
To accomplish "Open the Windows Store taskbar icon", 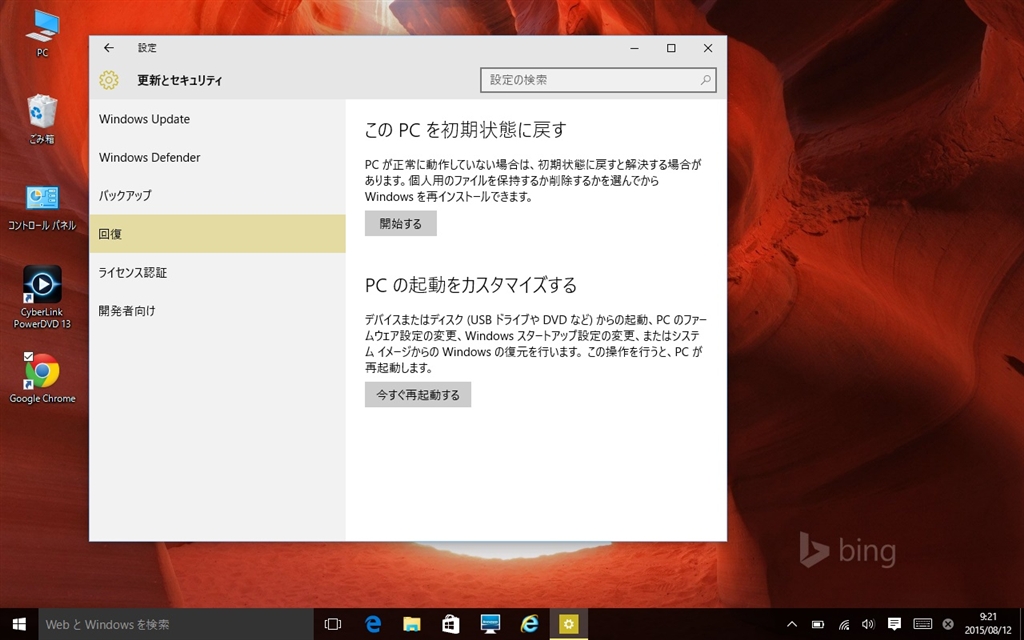I will 451,624.
